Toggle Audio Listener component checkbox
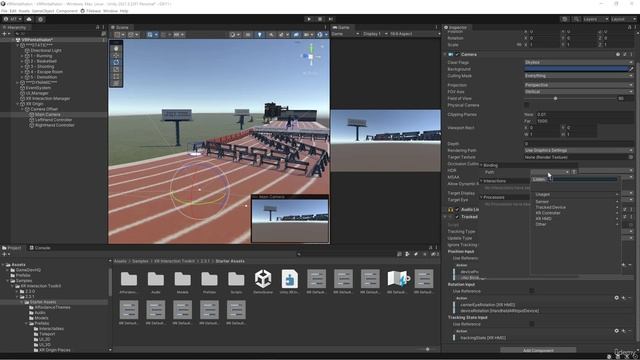Screen dimensions: 640x360 [x=457, y=209]
